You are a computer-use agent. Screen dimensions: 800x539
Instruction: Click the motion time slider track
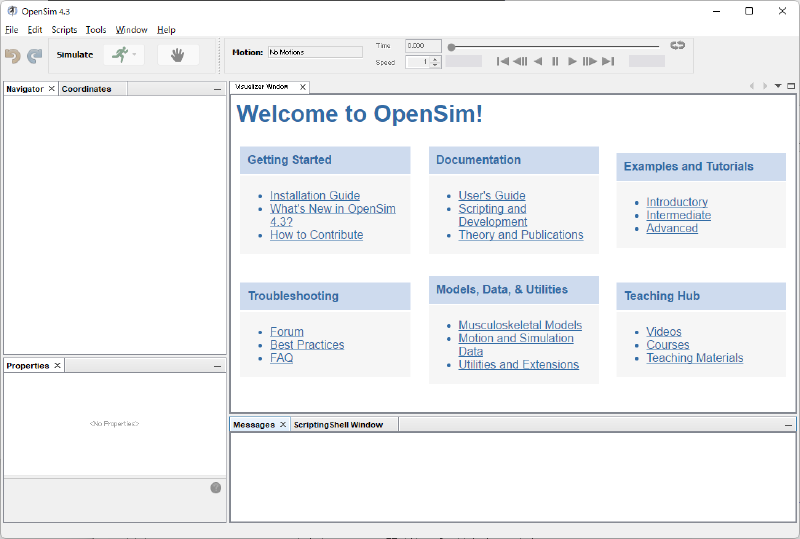pos(555,46)
